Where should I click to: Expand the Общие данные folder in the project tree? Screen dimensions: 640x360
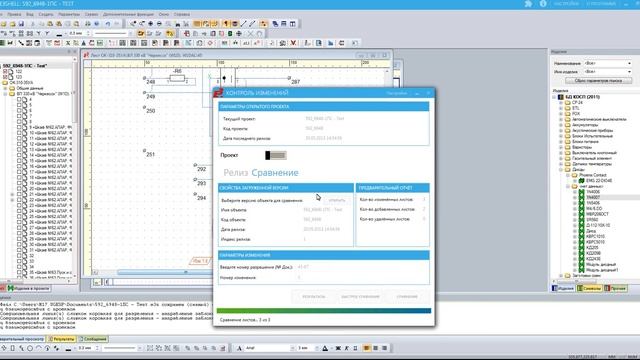(5, 88)
